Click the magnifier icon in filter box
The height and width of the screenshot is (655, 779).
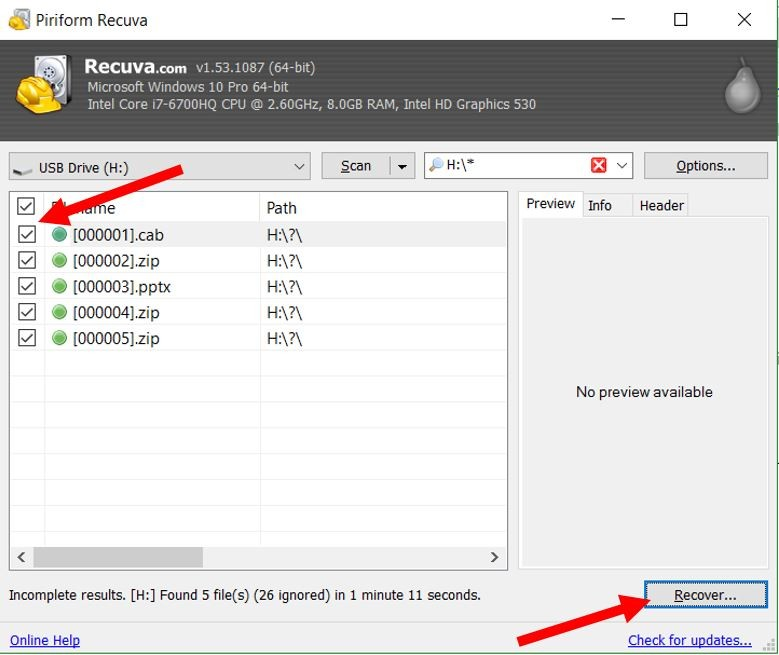(436, 164)
